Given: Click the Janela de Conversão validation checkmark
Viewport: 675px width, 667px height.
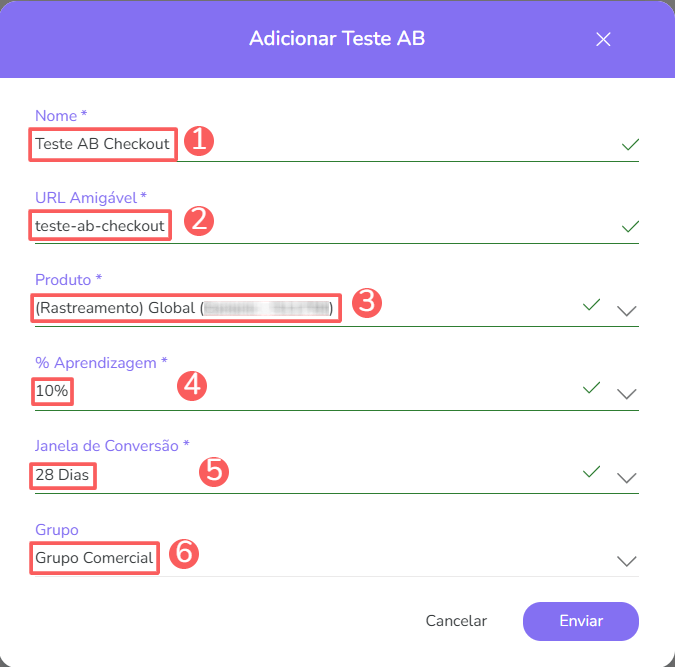Looking at the screenshot, I should (592, 471).
